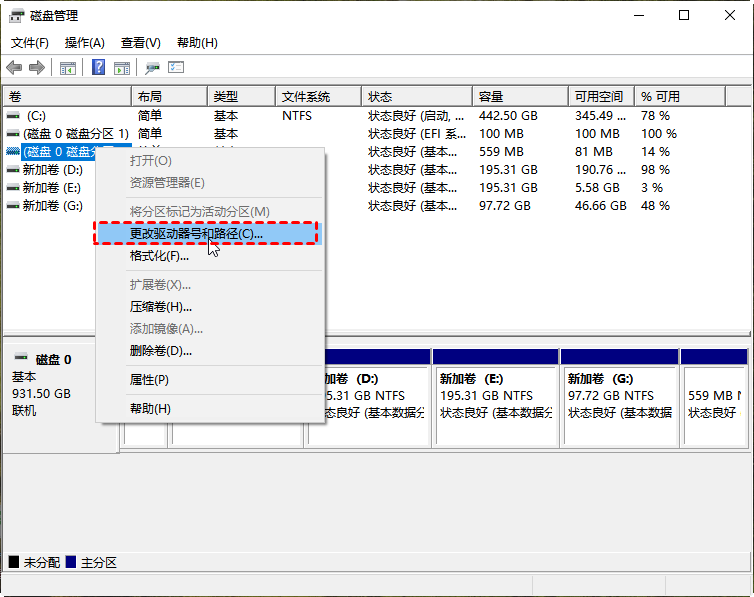Click the Show/Hide Console Tree icon
The image size is (754, 597).
coord(68,68)
